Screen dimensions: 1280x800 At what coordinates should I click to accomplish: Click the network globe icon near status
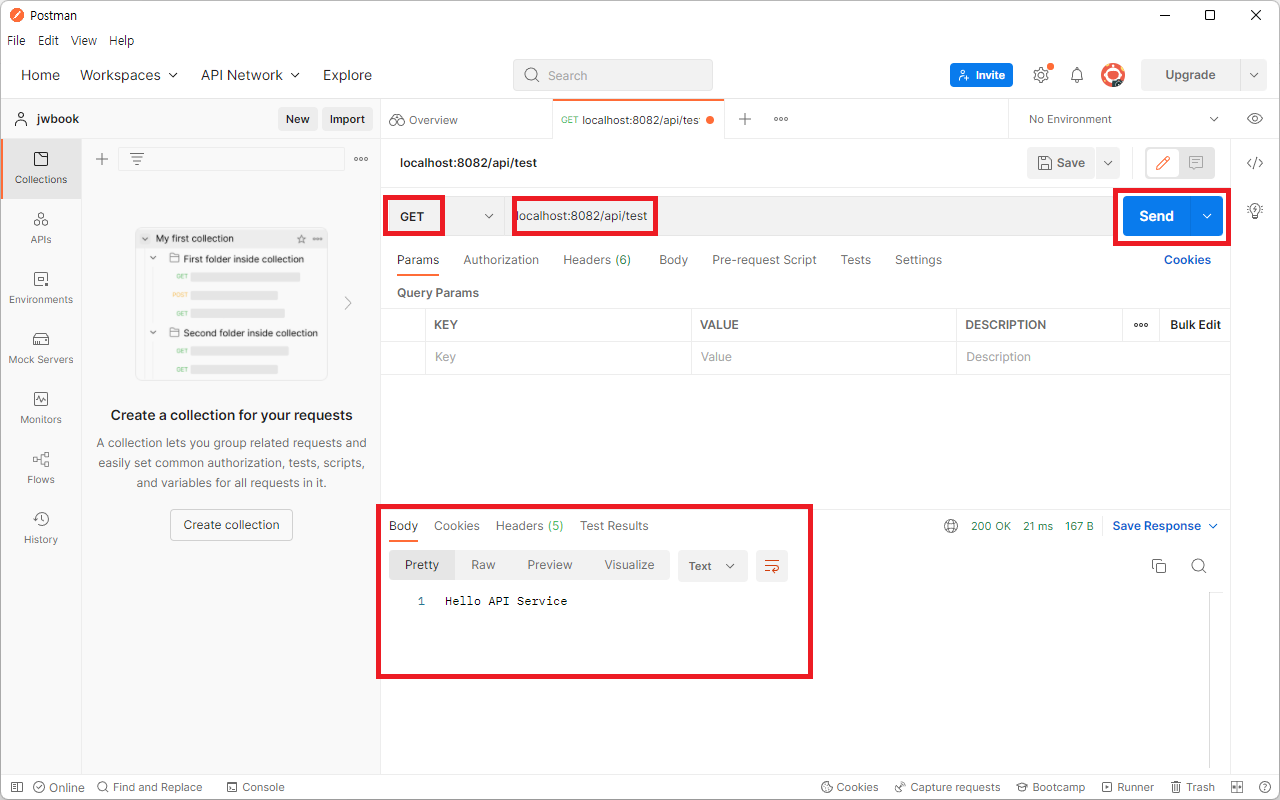[951, 526]
